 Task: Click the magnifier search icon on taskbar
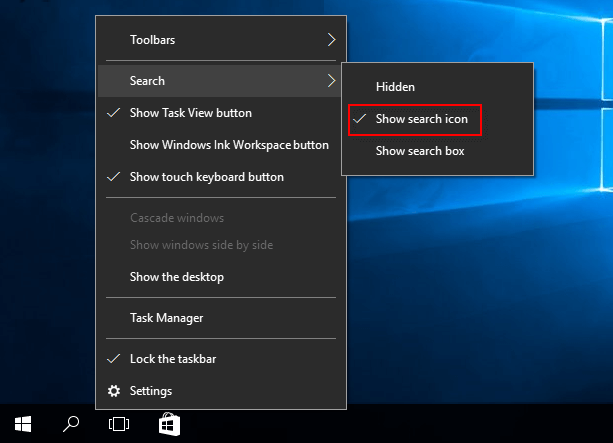71,424
